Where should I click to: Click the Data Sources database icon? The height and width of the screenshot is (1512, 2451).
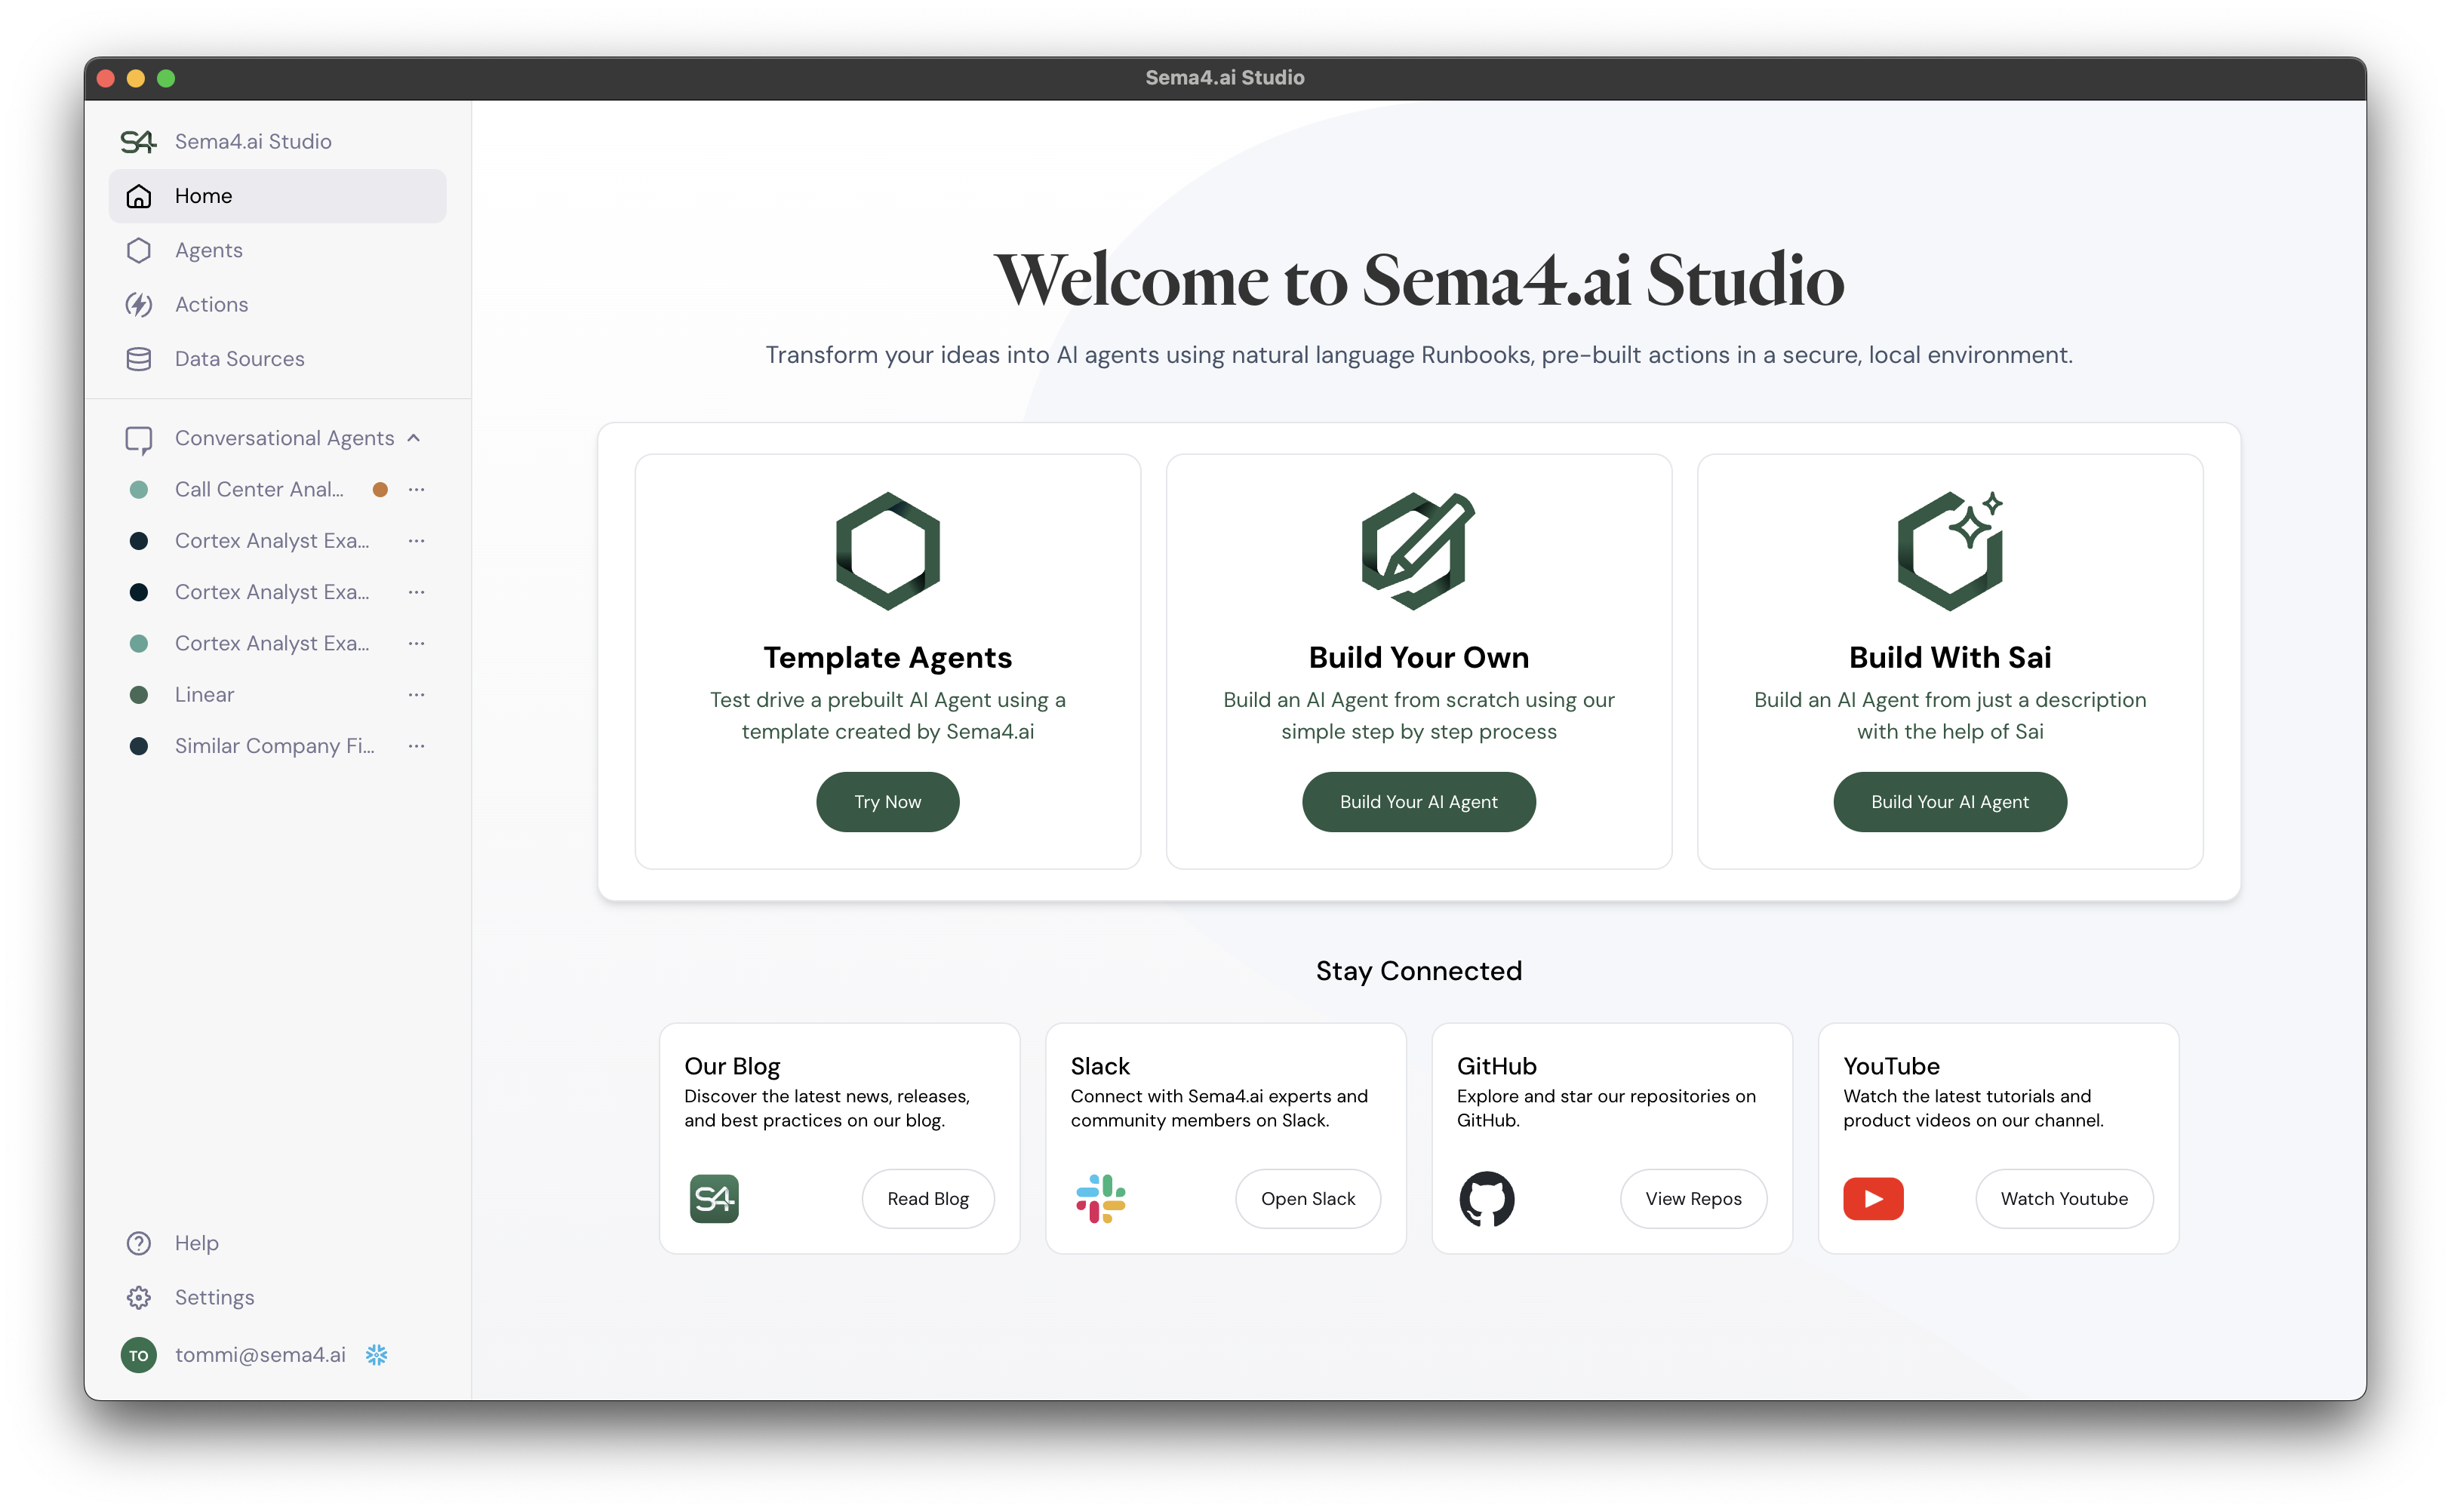(x=139, y=358)
